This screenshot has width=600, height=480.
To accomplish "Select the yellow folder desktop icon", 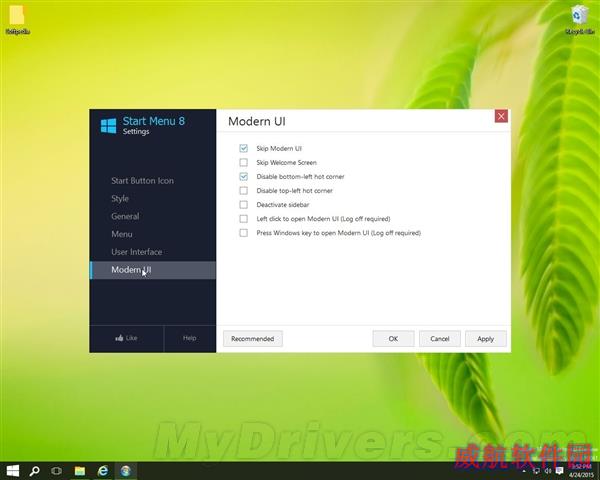I will point(17,19).
